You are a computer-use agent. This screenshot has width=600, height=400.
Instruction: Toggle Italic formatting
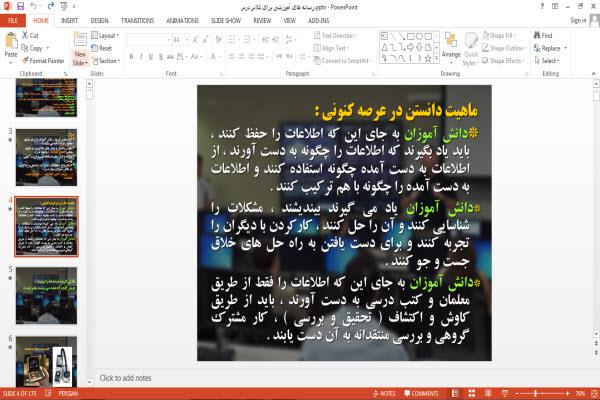coord(141,57)
